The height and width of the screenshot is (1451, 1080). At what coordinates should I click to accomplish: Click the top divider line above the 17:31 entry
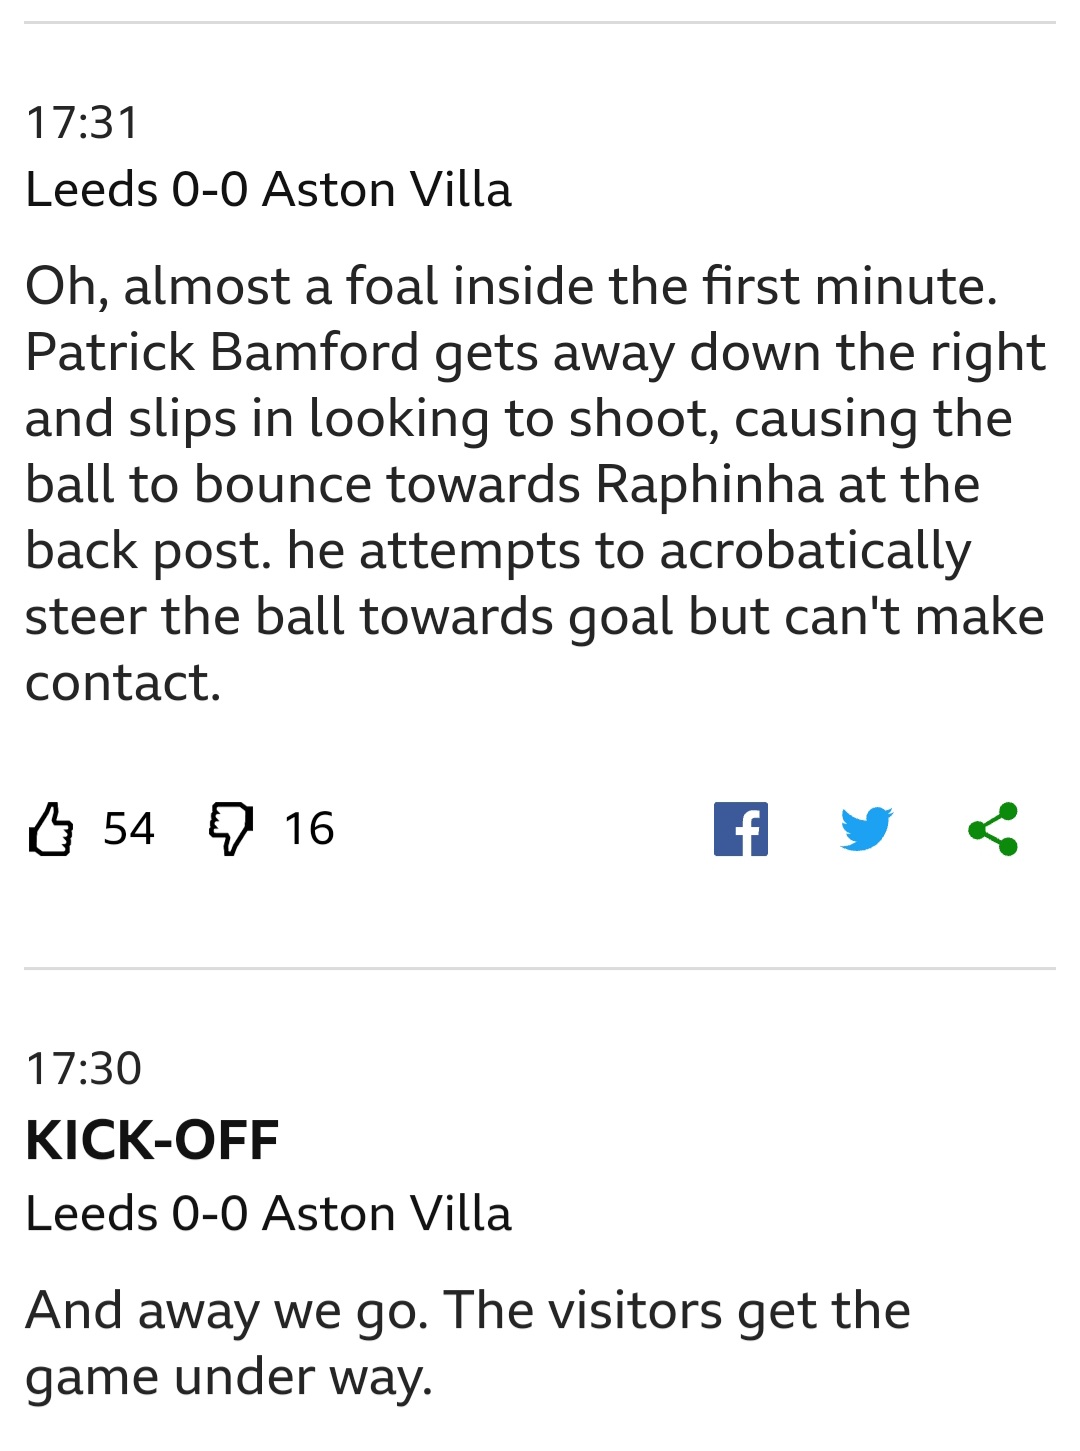pyautogui.click(x=540, y=22)
